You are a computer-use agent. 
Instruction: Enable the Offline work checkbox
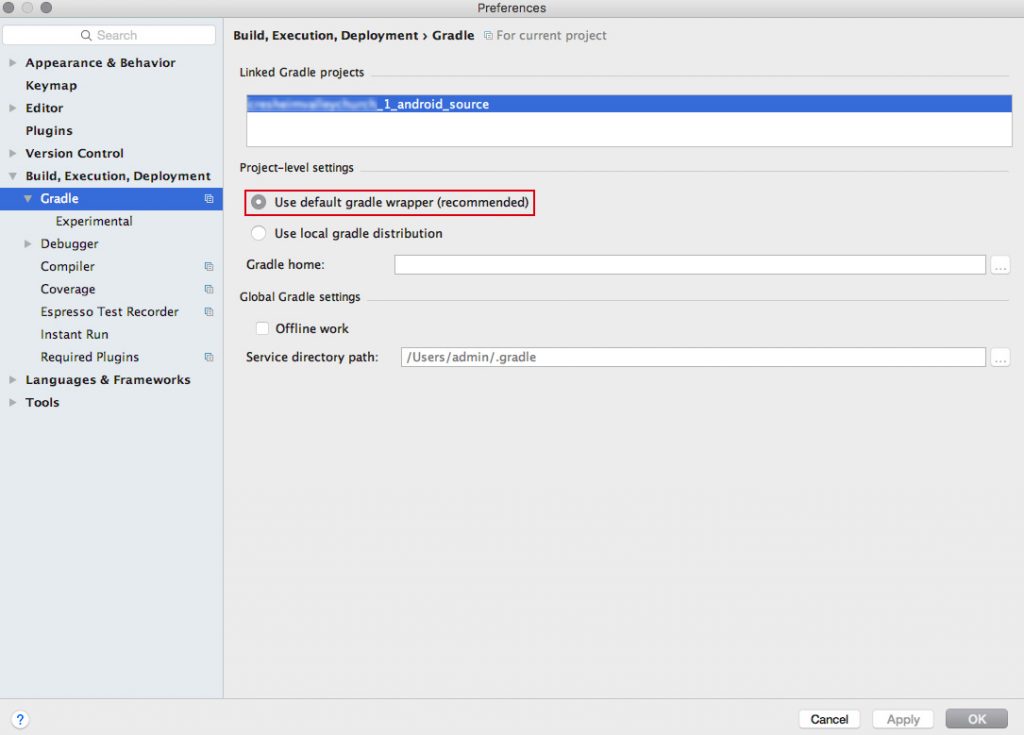pos(263,329)
